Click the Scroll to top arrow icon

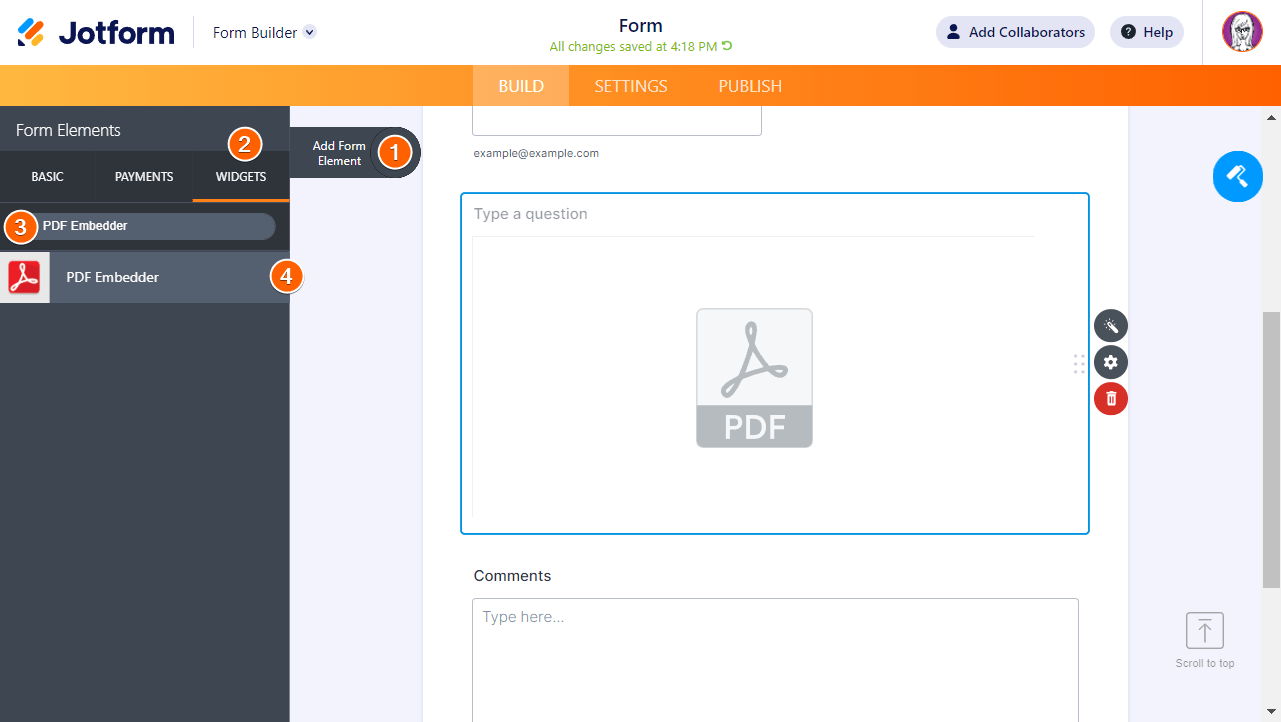click(1204, 630)
